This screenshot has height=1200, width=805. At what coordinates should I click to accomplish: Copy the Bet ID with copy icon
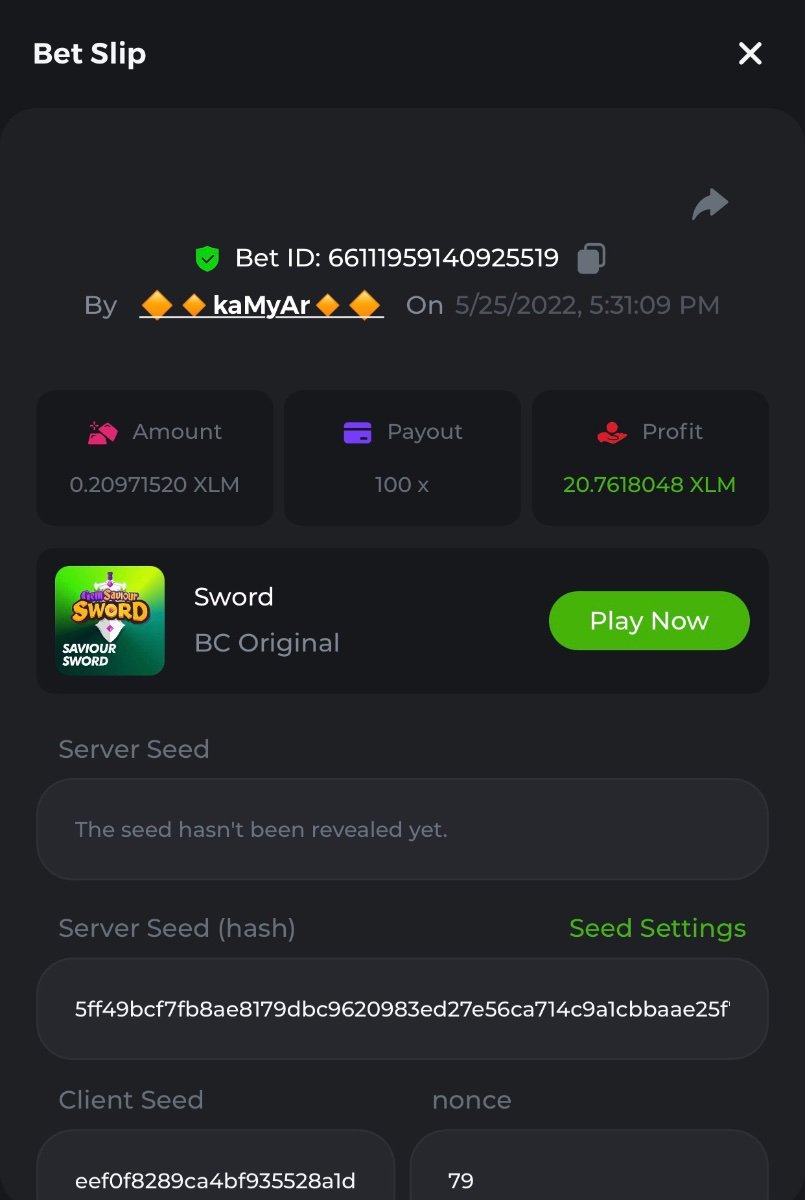[591, 258]
